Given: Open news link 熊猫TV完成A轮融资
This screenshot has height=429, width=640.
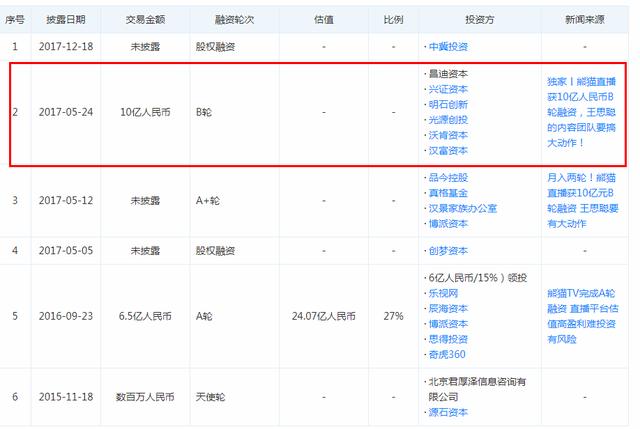Looking at the screenshot, I should 582,316.
